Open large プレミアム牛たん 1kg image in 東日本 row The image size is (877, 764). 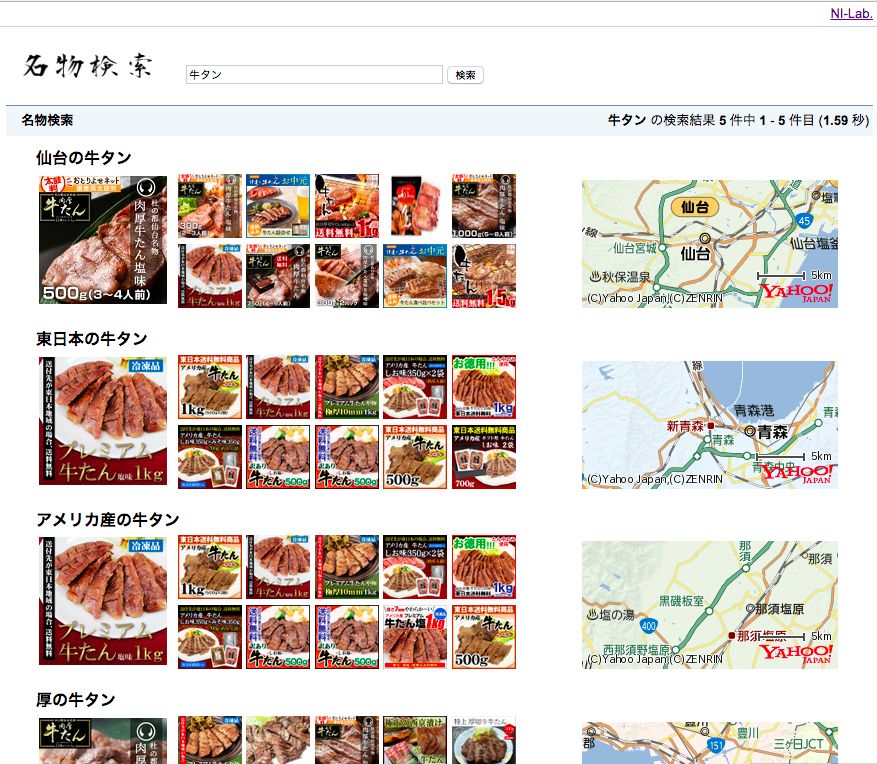point(103,421)
